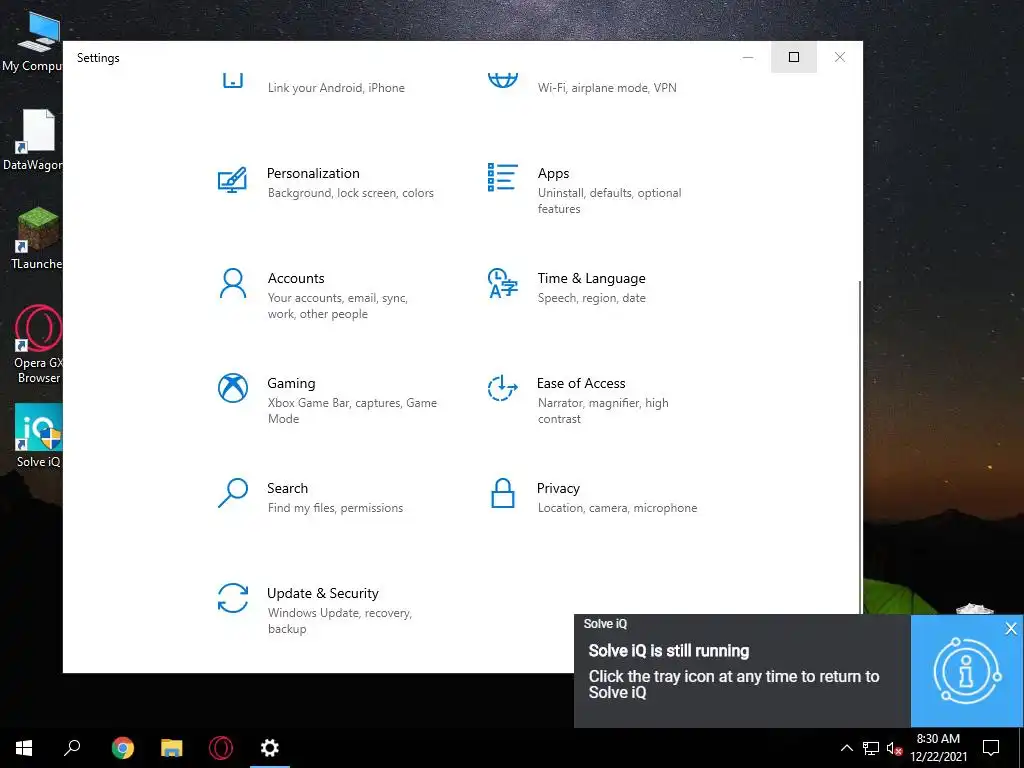This screenshot has height=768, width=1024.
Task: Click 'Link your Android, iPhone' text
Action: 336,88
